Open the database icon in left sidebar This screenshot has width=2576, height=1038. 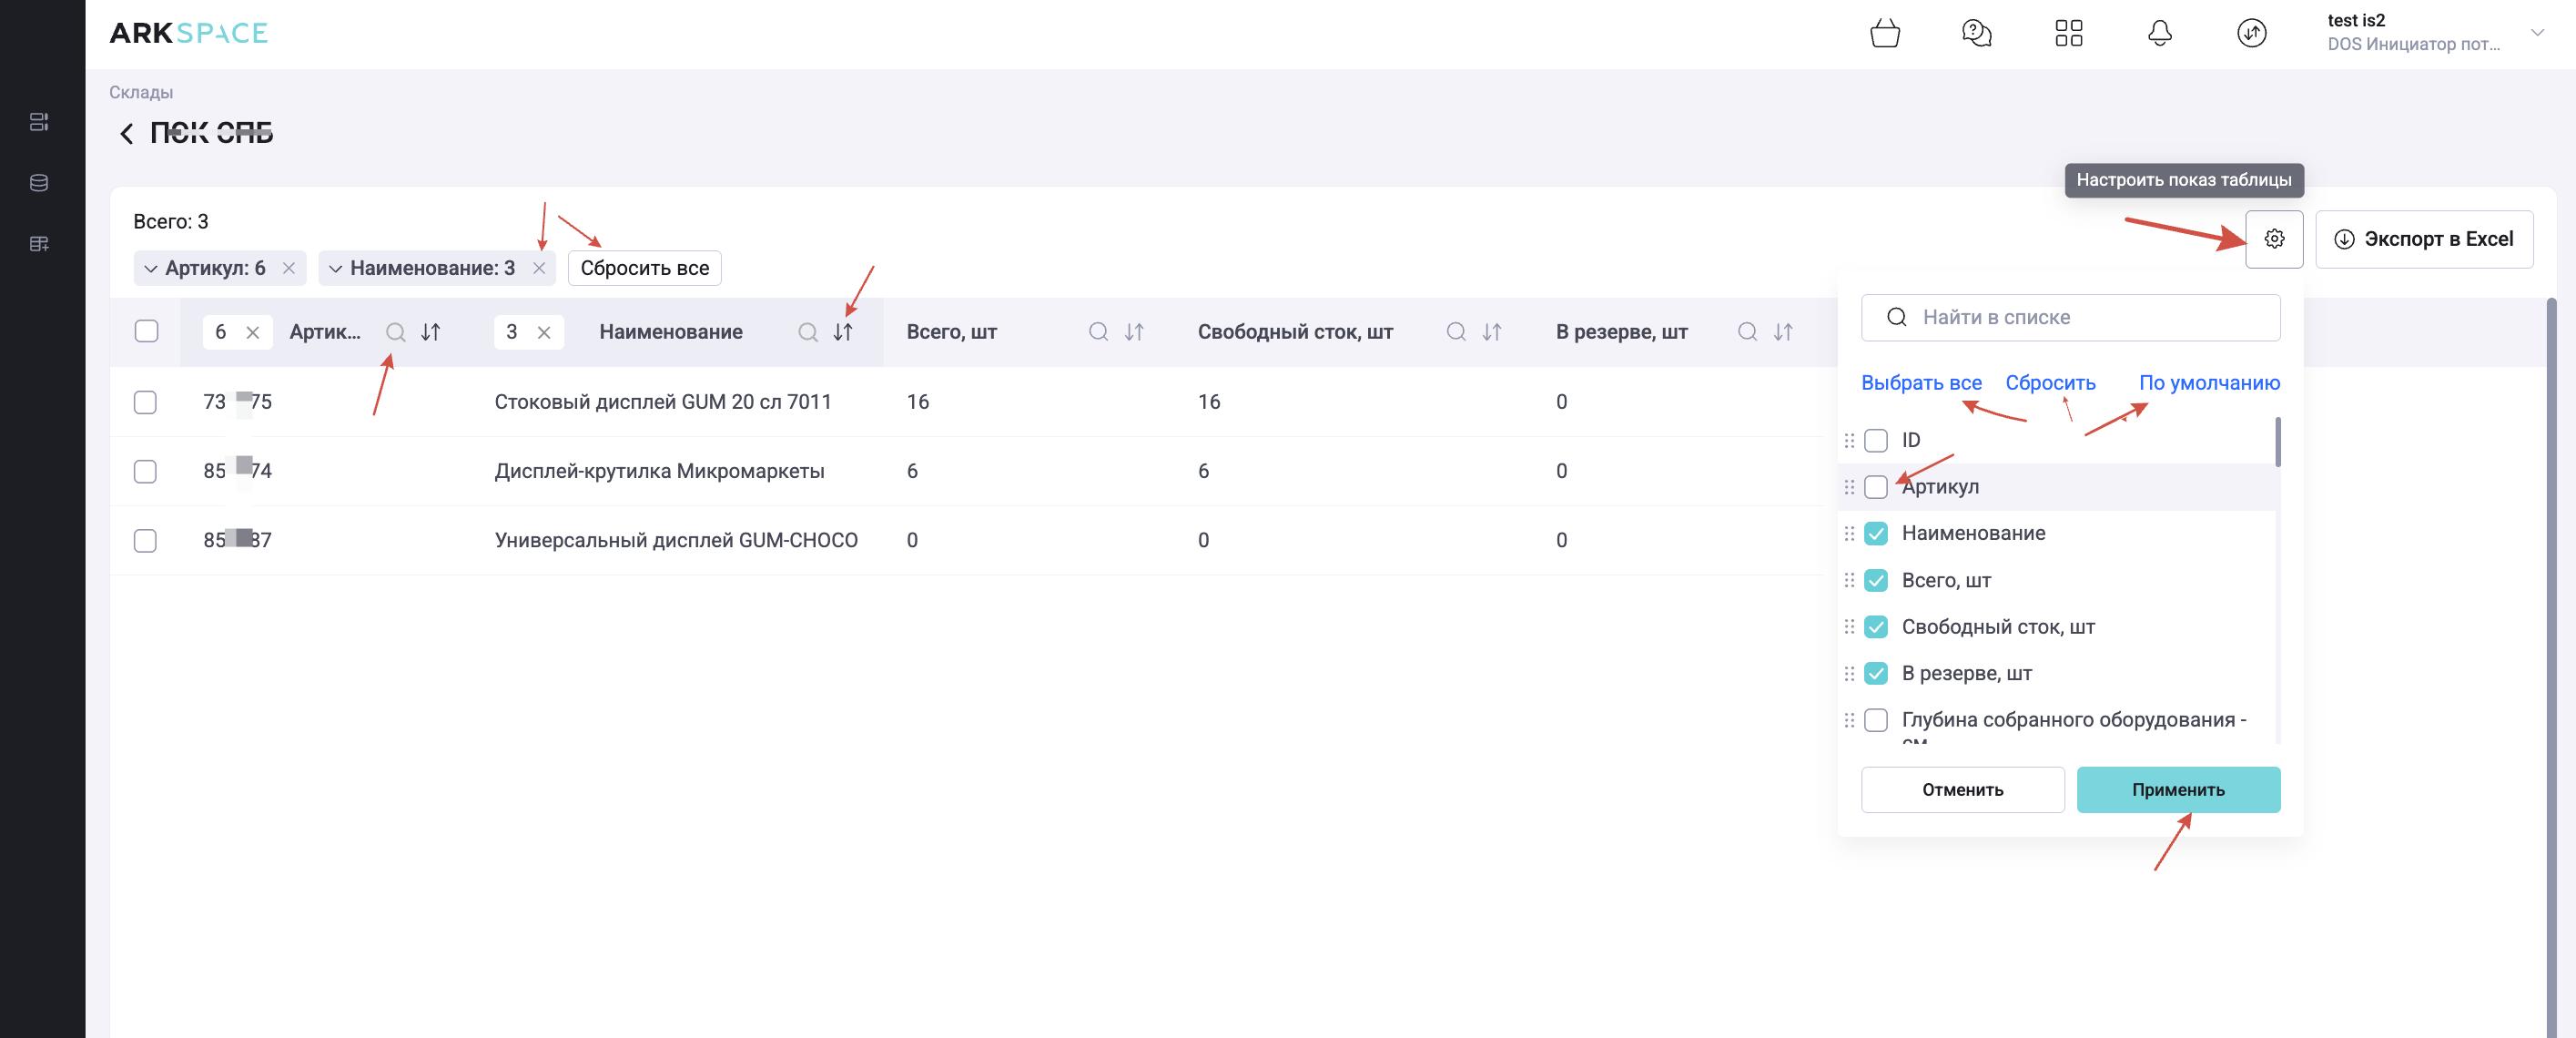click(39, 183)
